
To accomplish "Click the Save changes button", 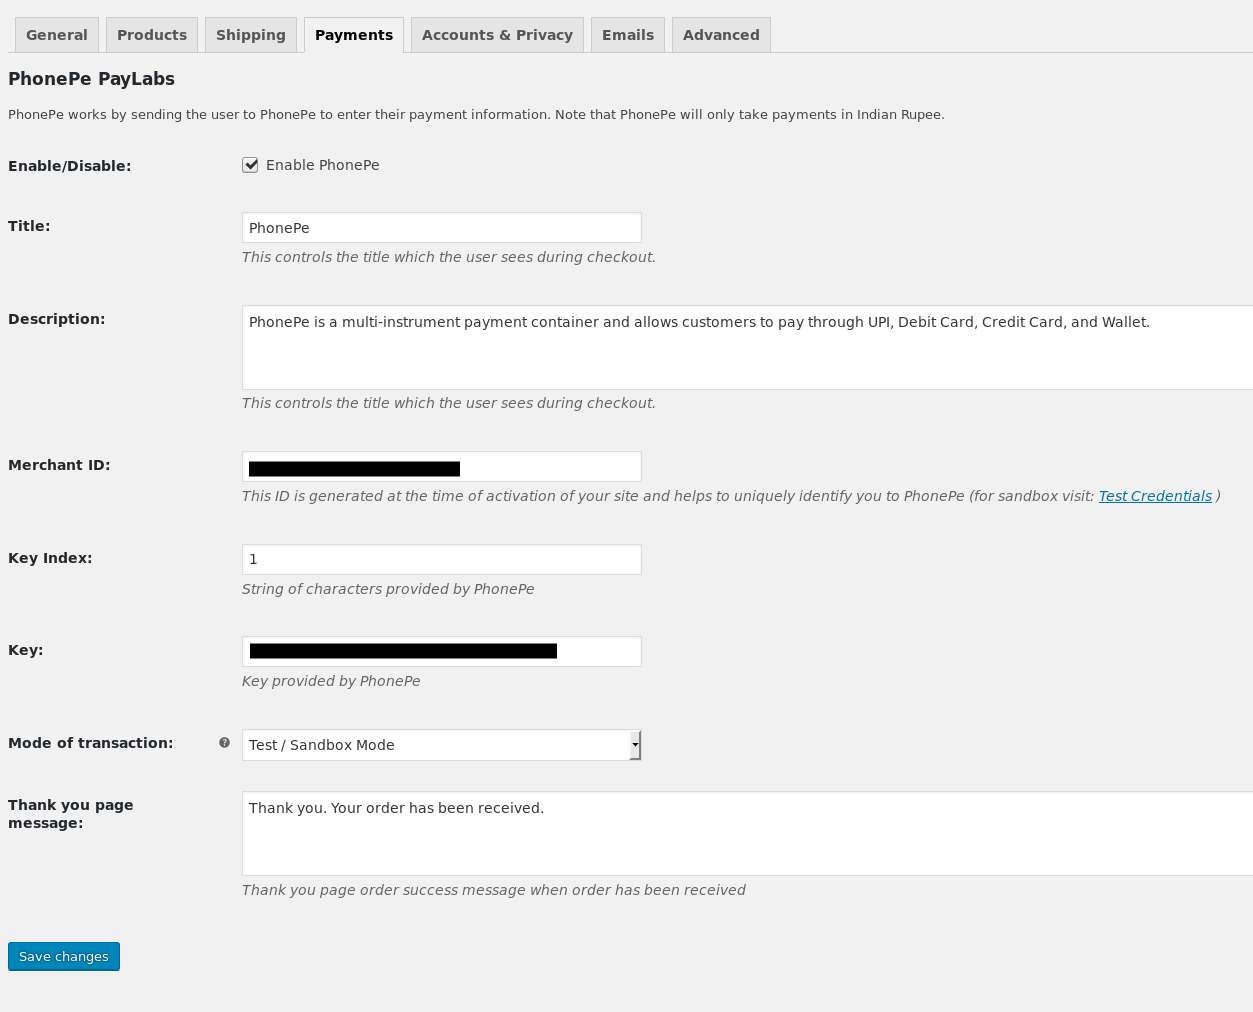I will (x=64, y=956).
